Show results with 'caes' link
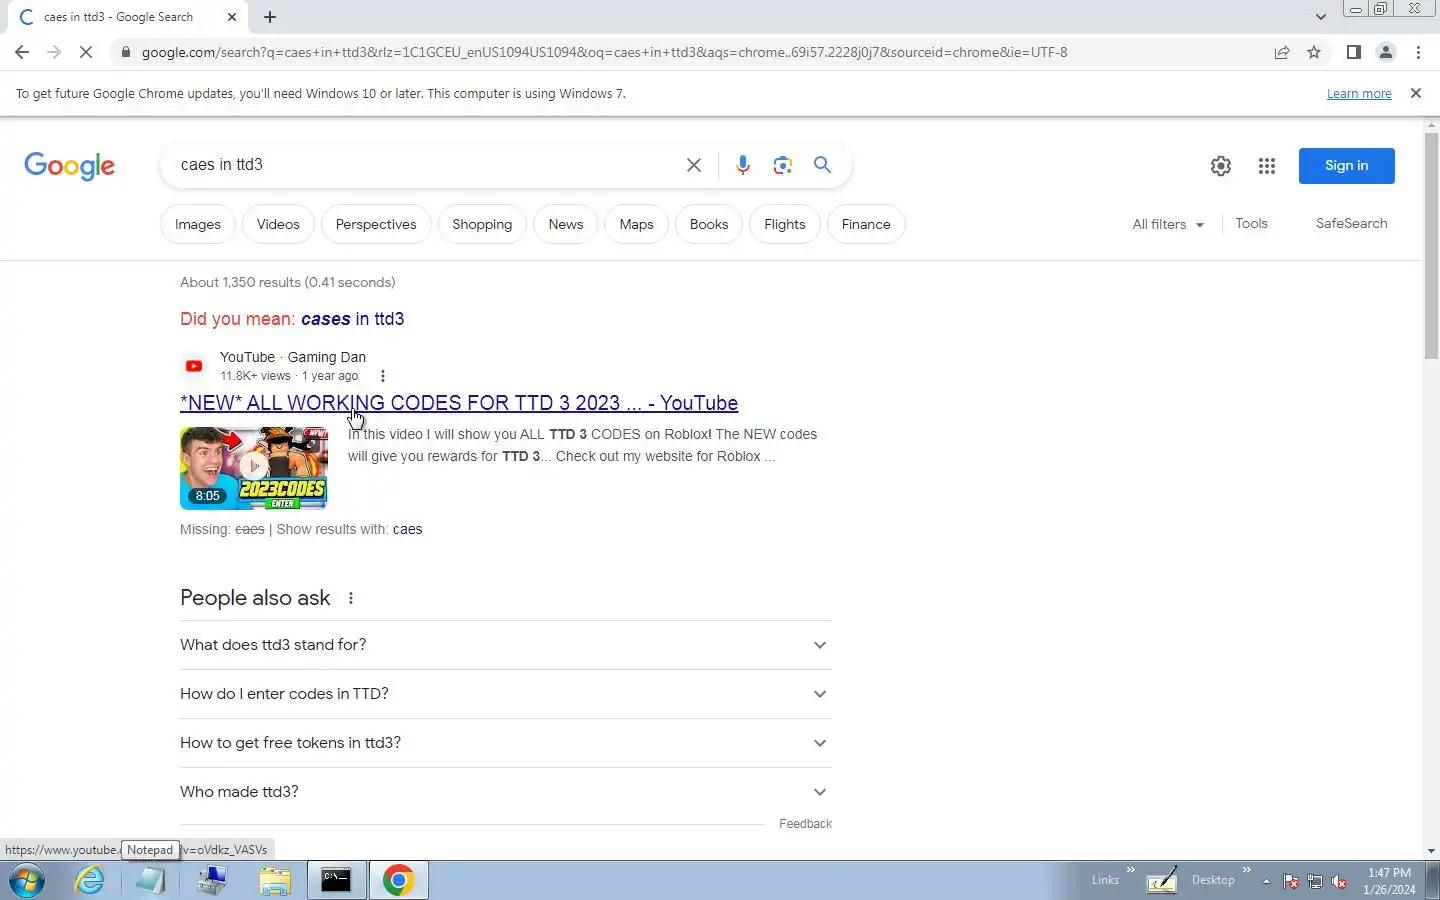This screenshot has height=900, width=1440. click(407, 529)
